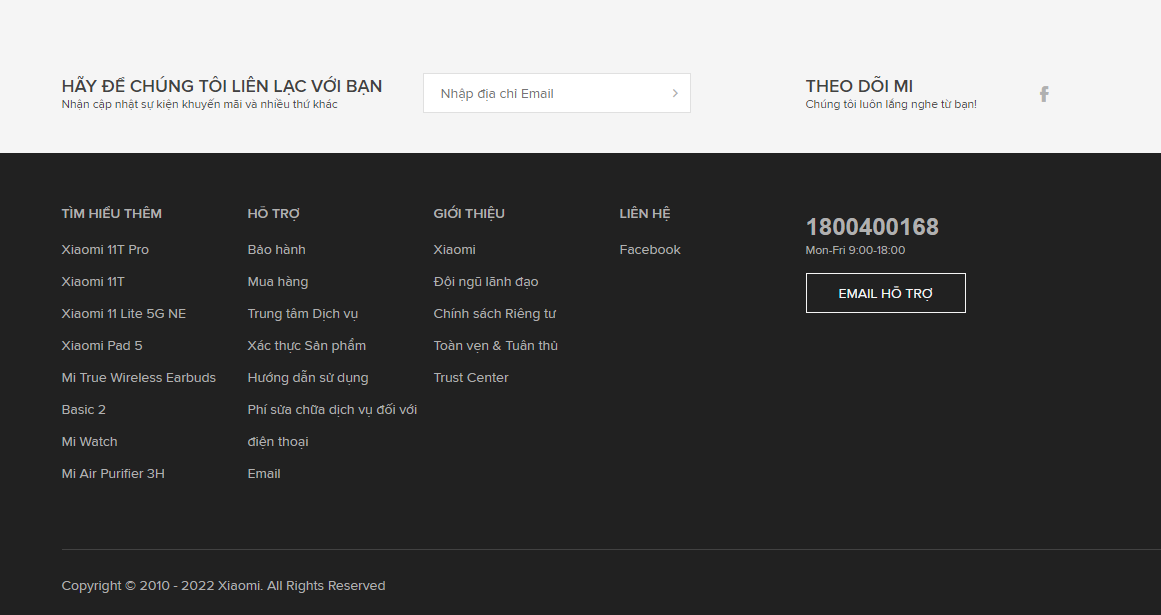Screen dimensions: 1161x615
Task: Open Trung tâm Dịch vụ link
Action: 302,314
